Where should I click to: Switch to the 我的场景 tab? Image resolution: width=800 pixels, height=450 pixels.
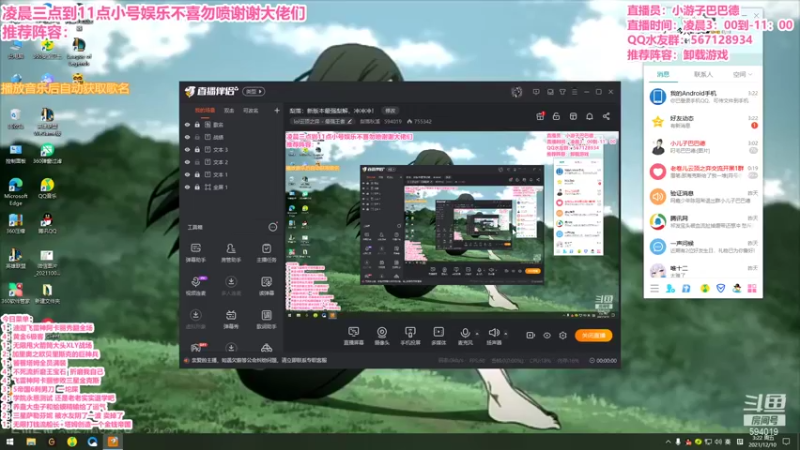pos(205,110)
